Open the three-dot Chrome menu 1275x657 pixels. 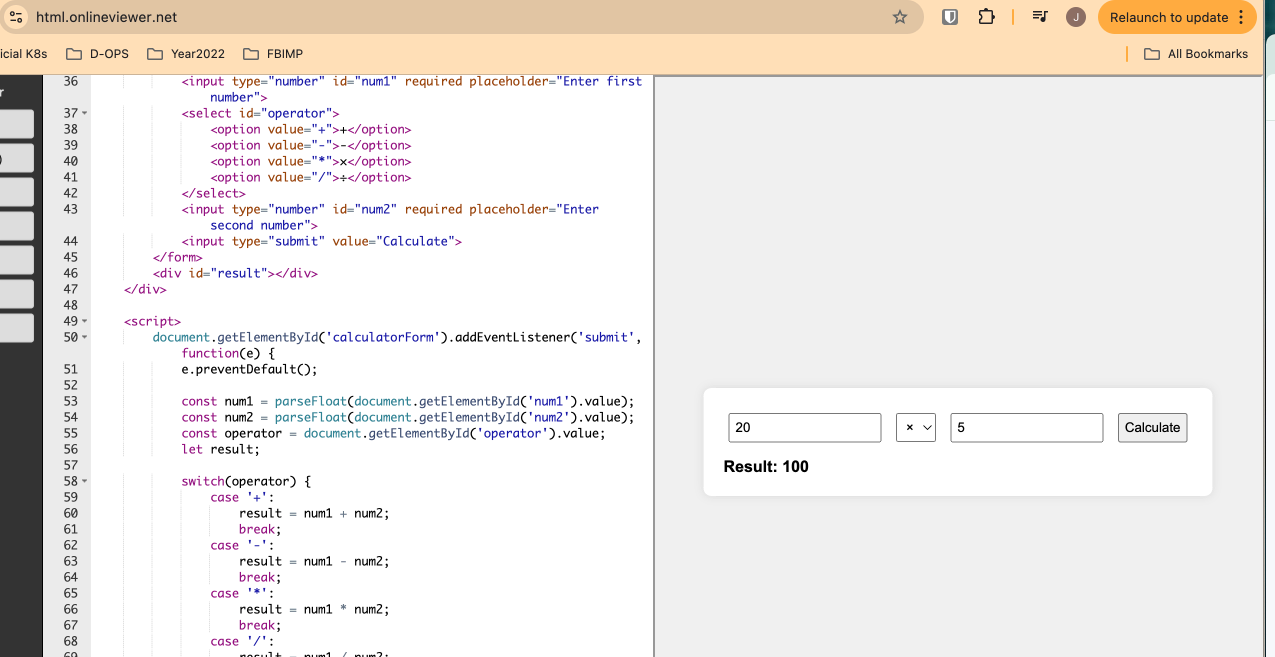tap(1241, 17)
